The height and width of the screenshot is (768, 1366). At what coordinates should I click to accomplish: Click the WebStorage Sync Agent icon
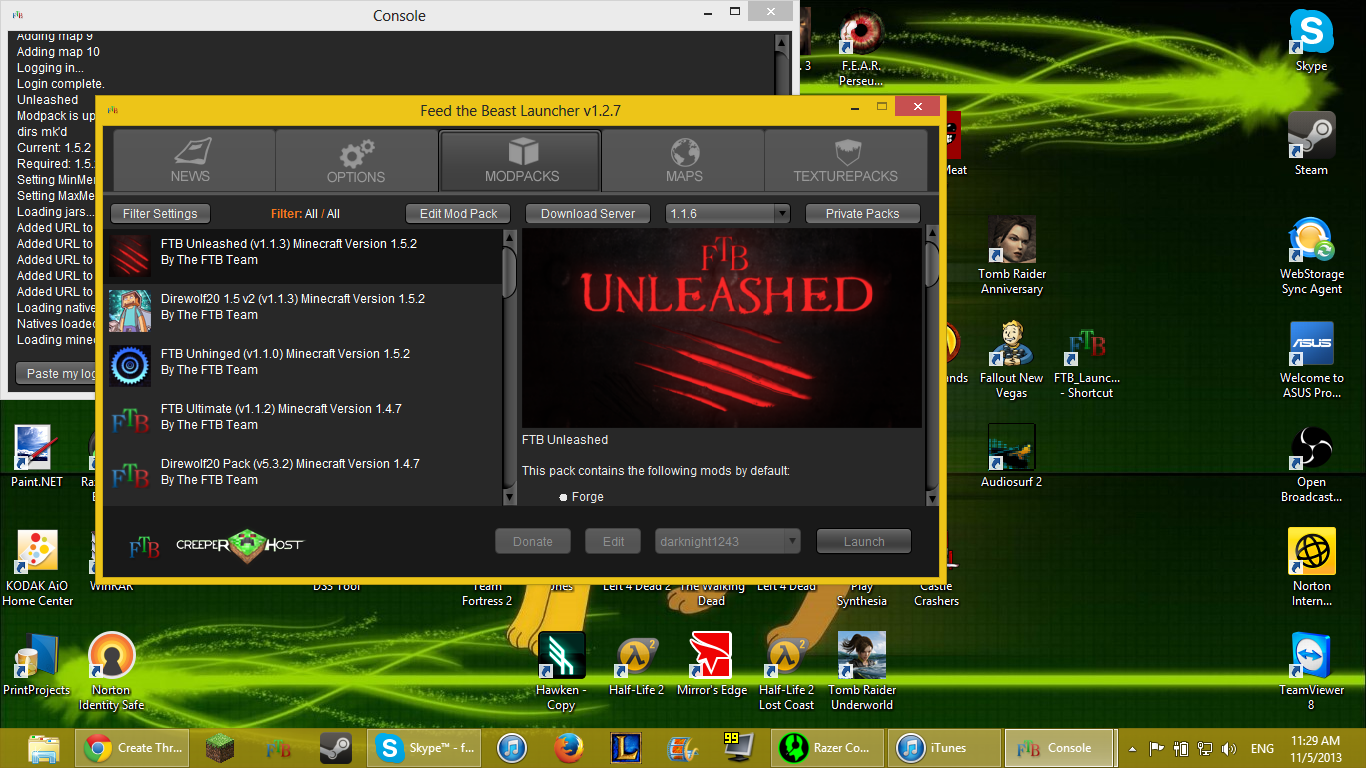tap(1311, 255)
